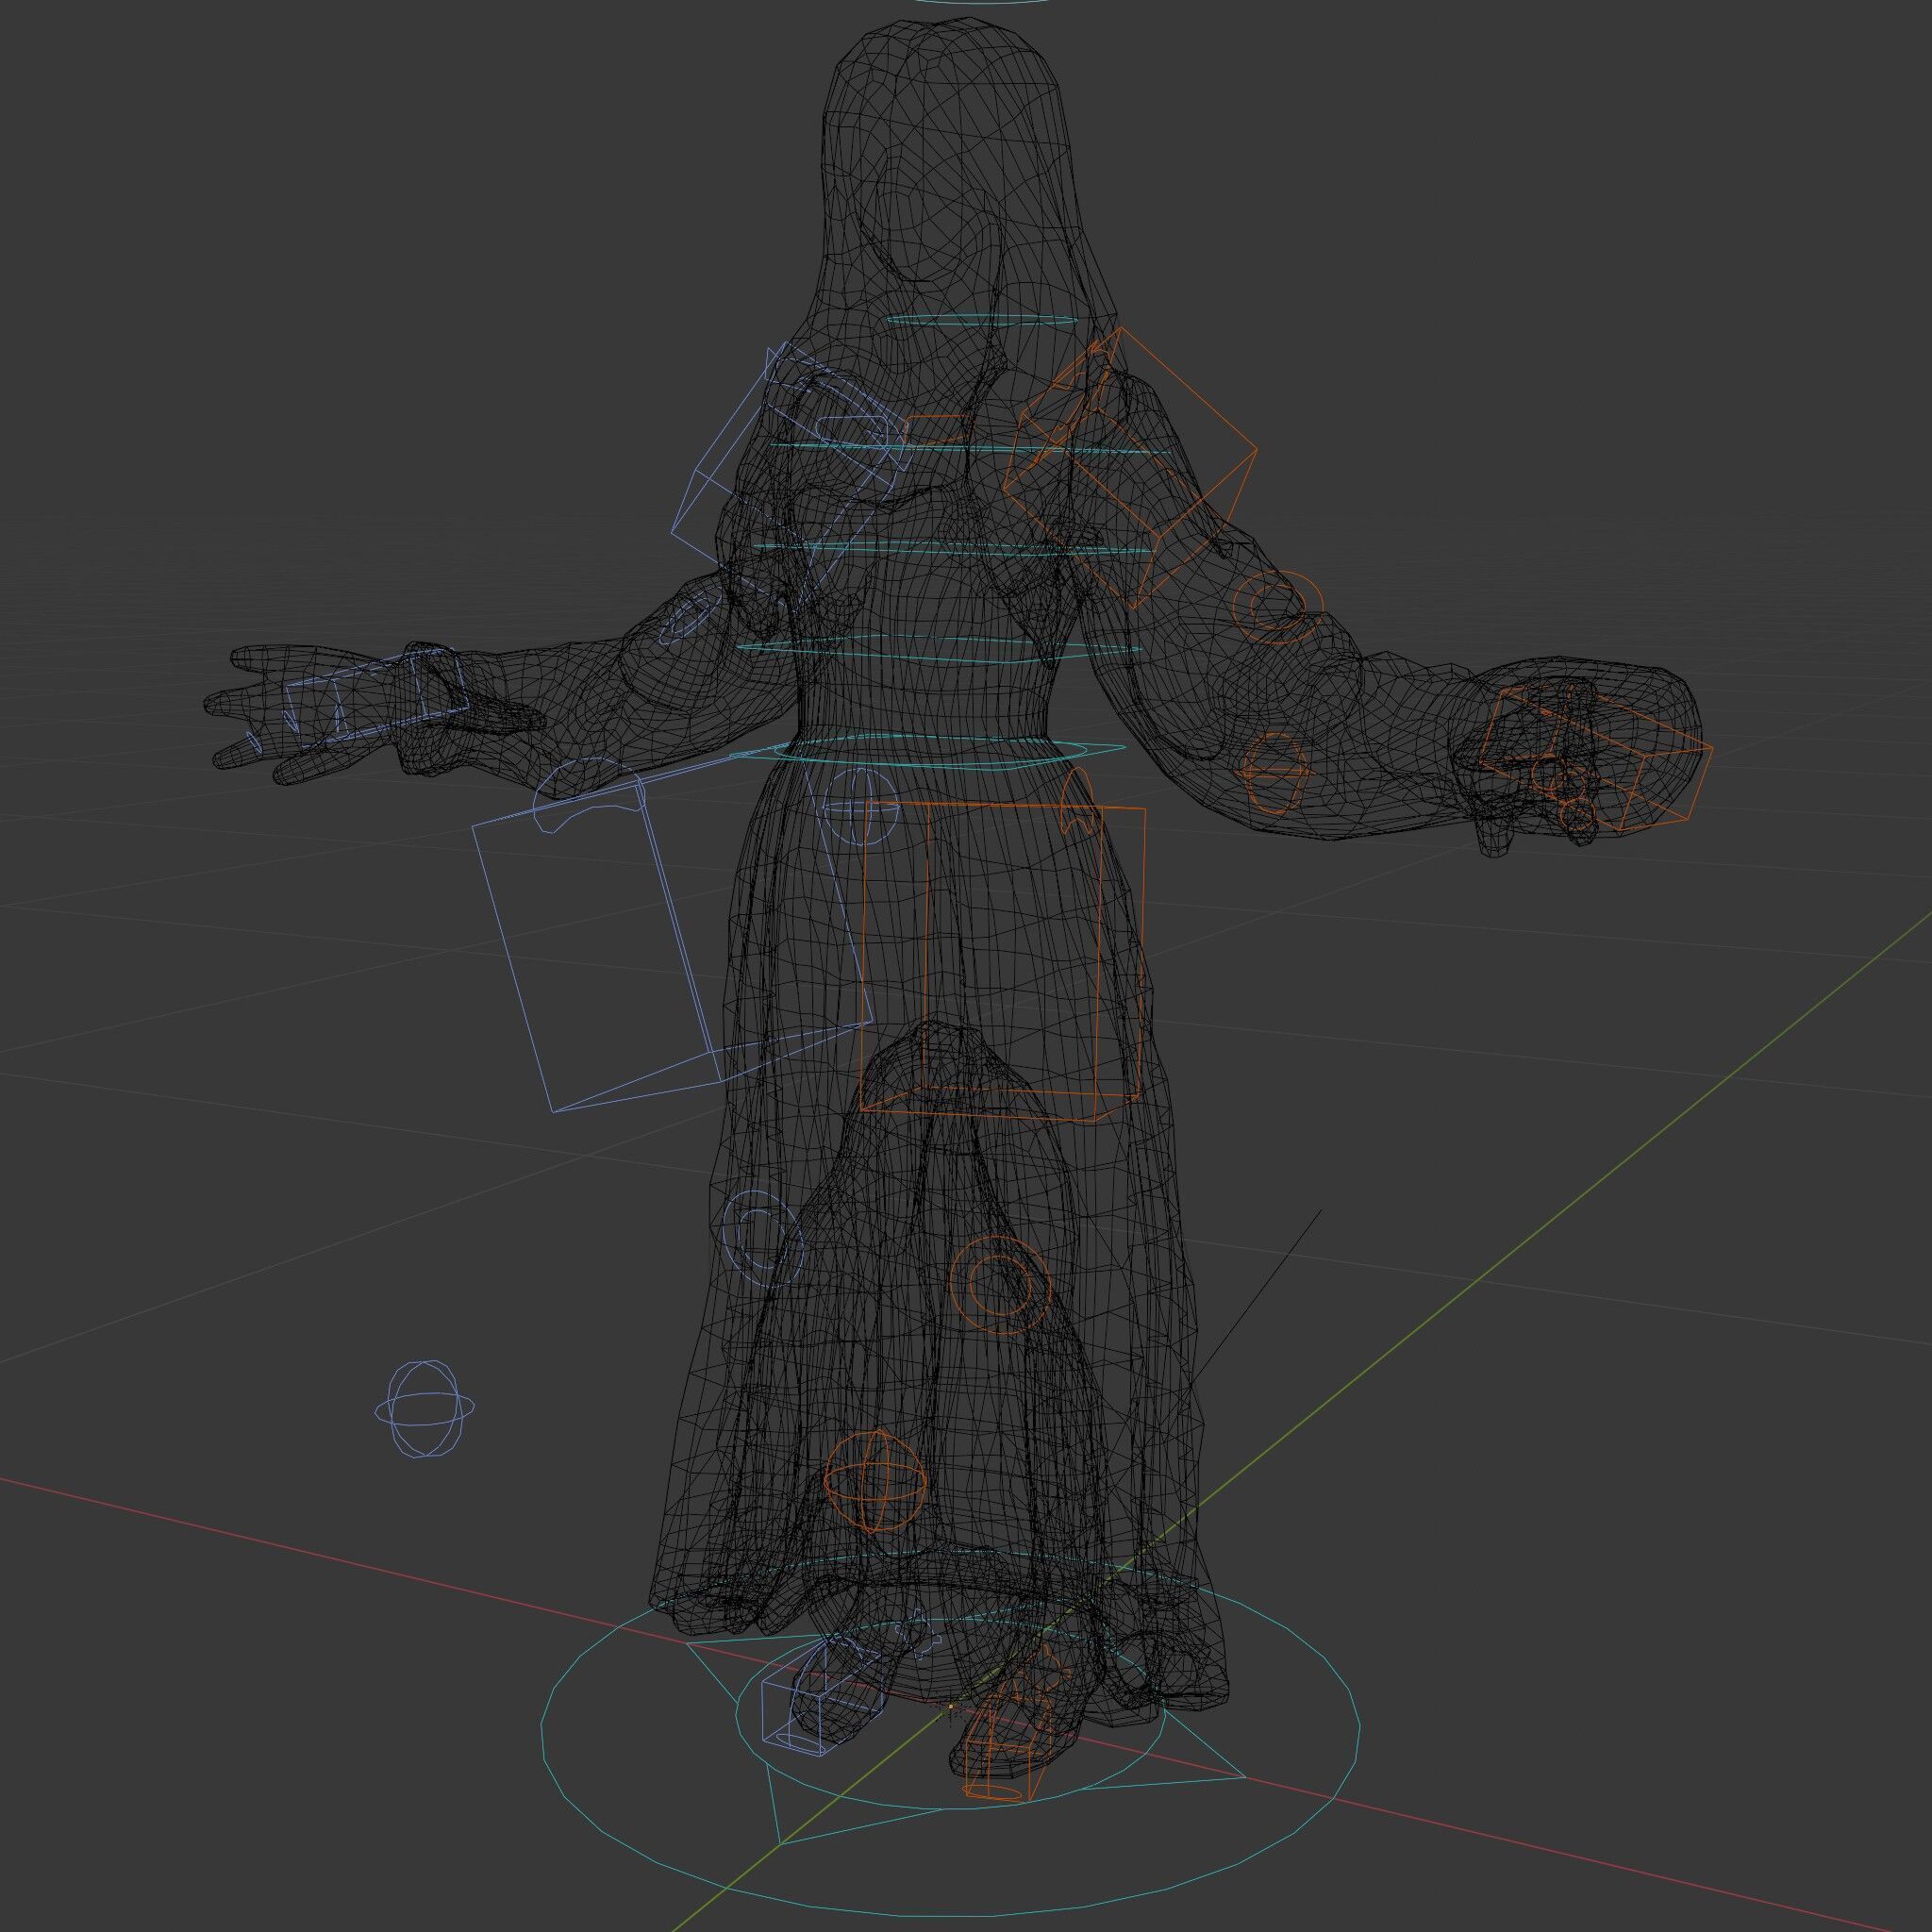This screenshot has height=1932, width=1932.
Task: Select the blue sphere control just below the waist ring
Action: point(863,806)
